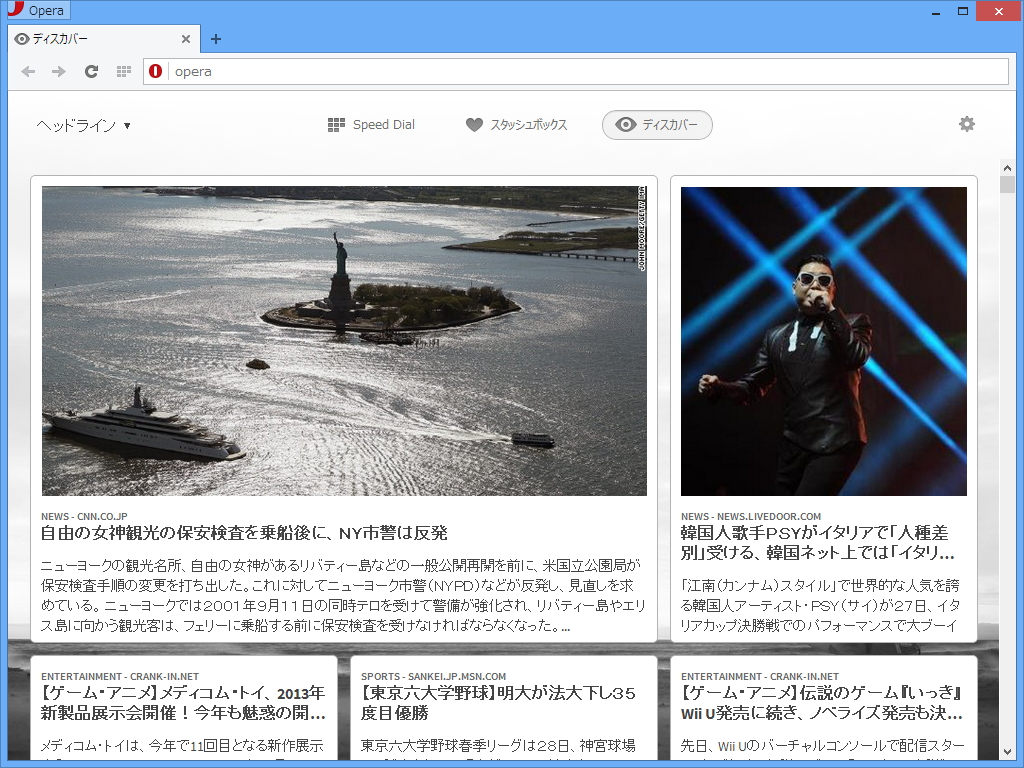Click the PSY article summary text
The width and height of the screenshot is (1024, 768).
point(820,605)
